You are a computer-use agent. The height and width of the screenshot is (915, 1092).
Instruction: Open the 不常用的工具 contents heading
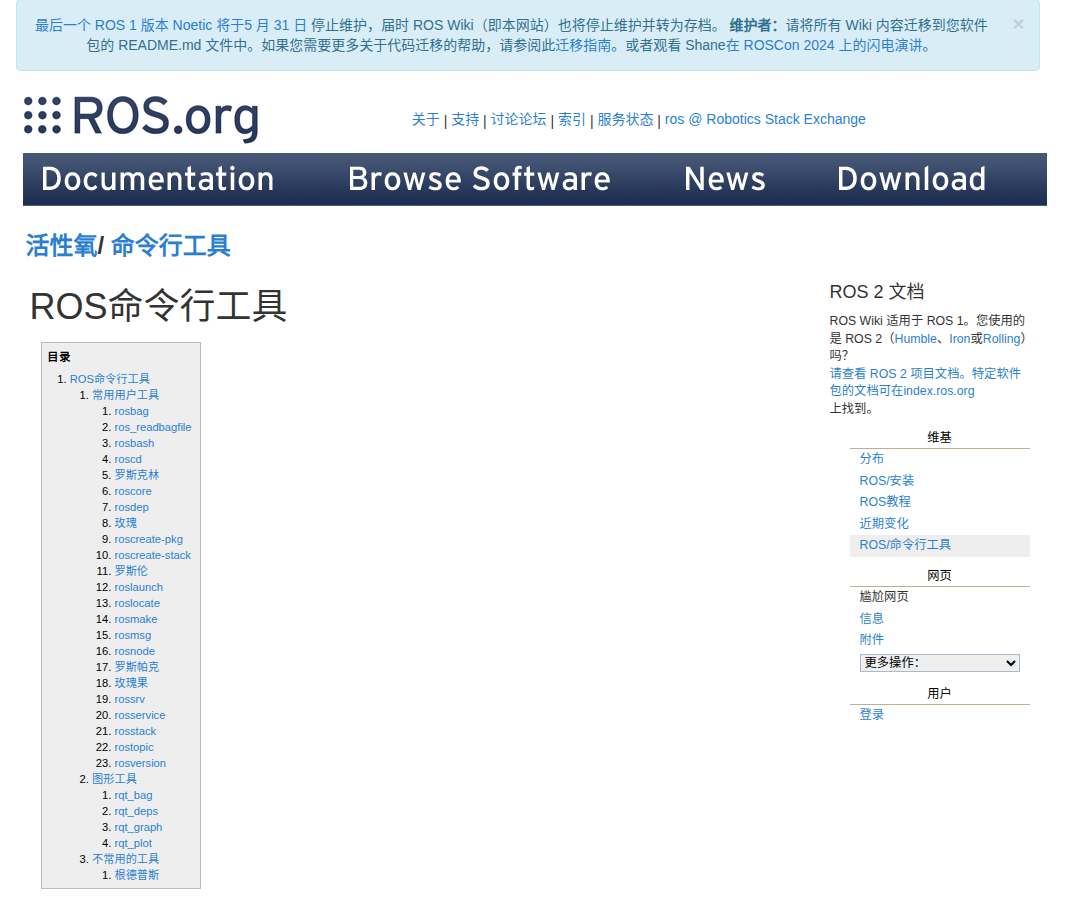tap(125, 859)
